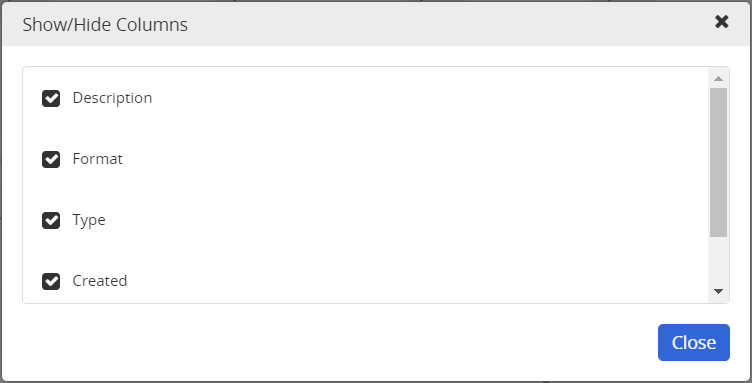752x383 pixels.
Task: Click the Description label text
Action: click(x=112, y=98)
